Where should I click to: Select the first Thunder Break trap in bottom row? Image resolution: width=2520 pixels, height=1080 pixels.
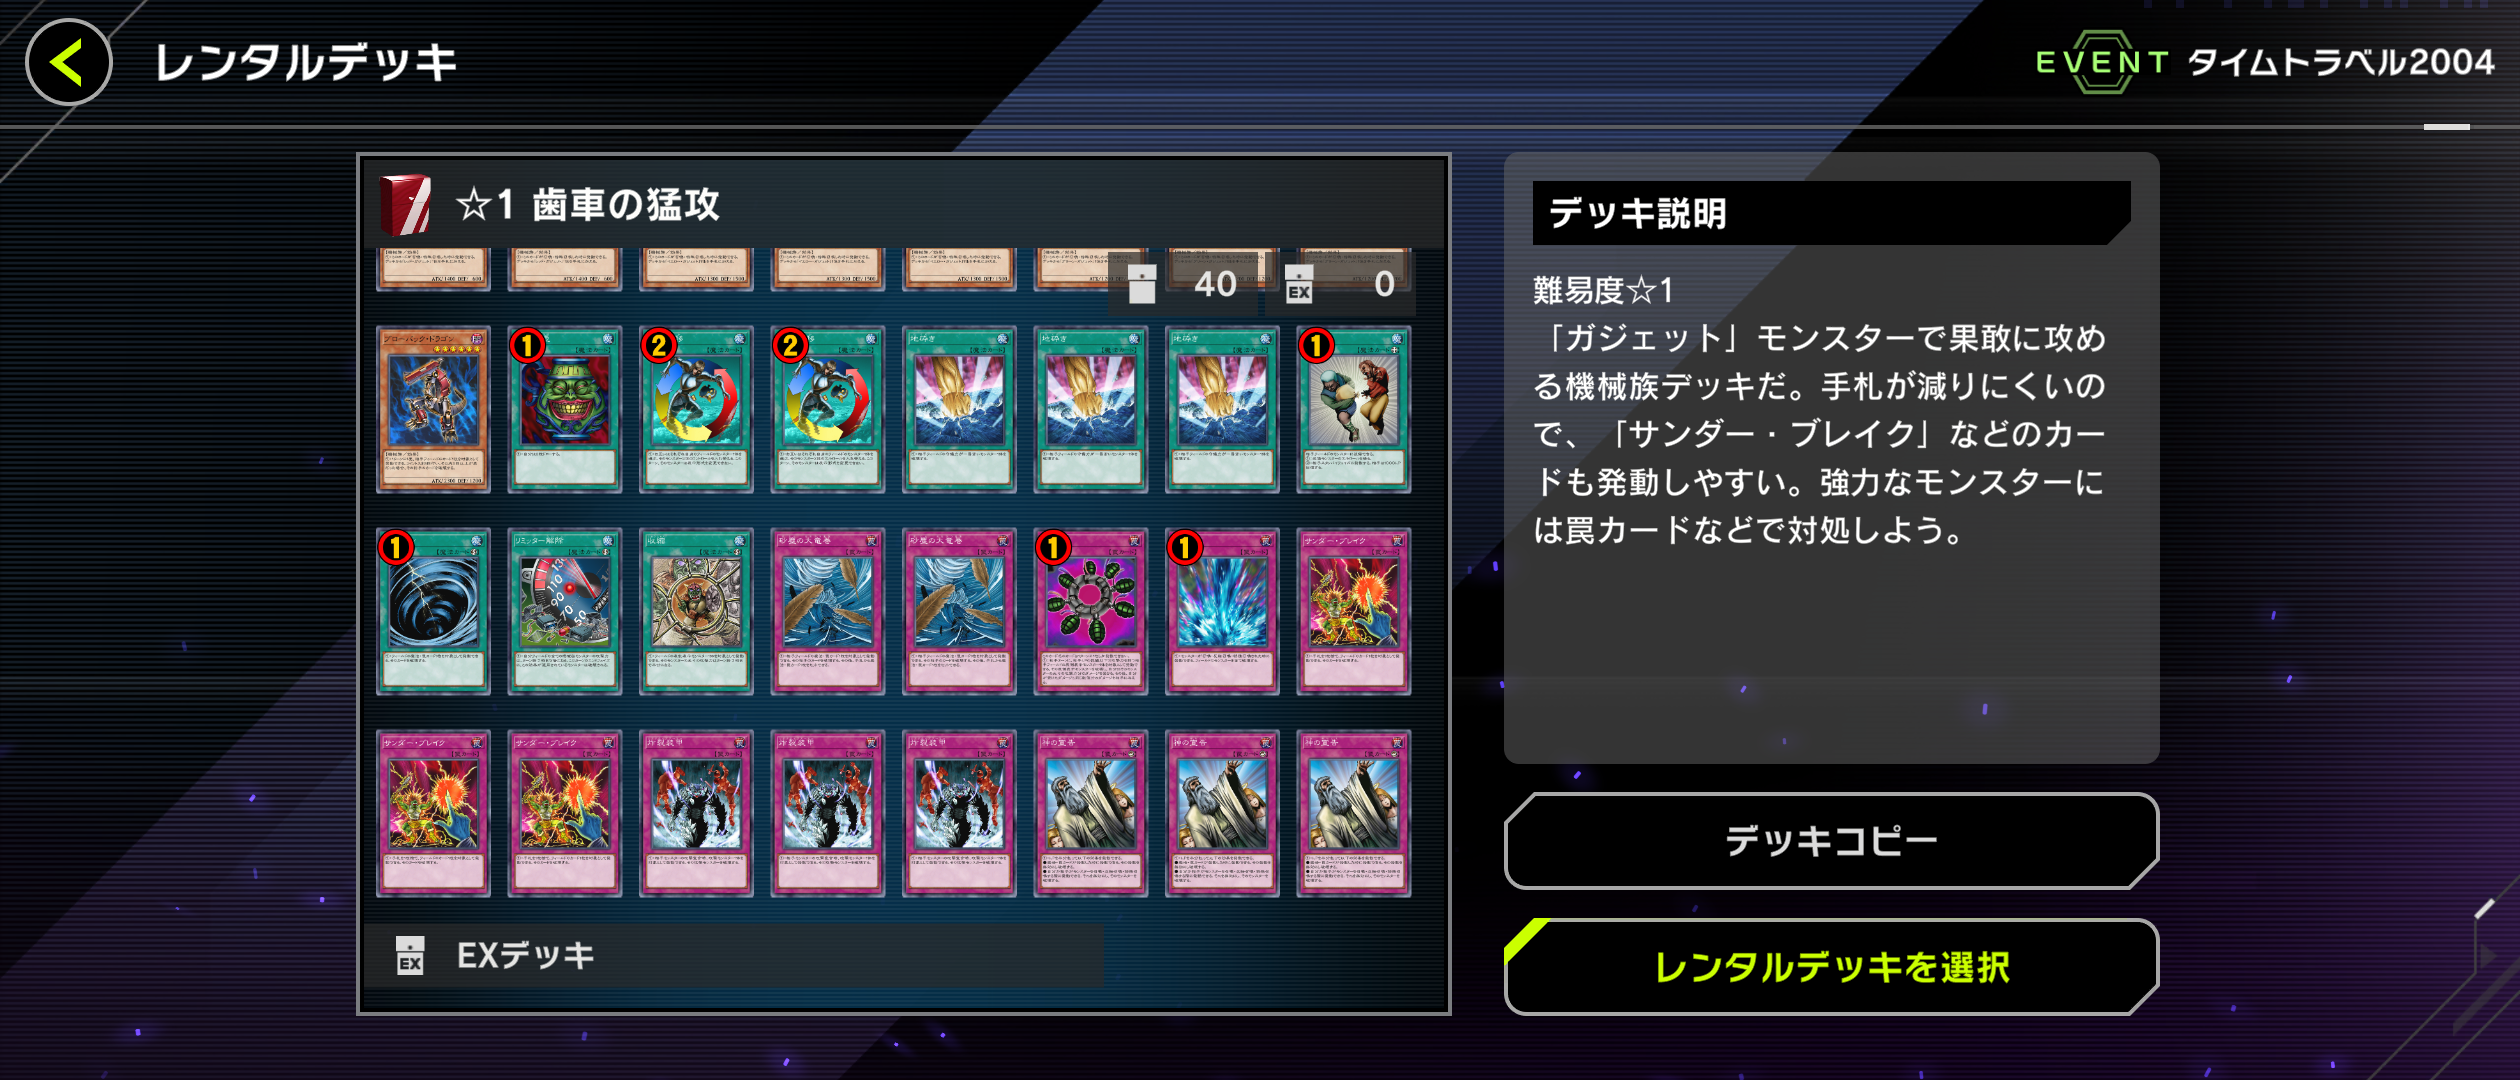tap(433, 814)
